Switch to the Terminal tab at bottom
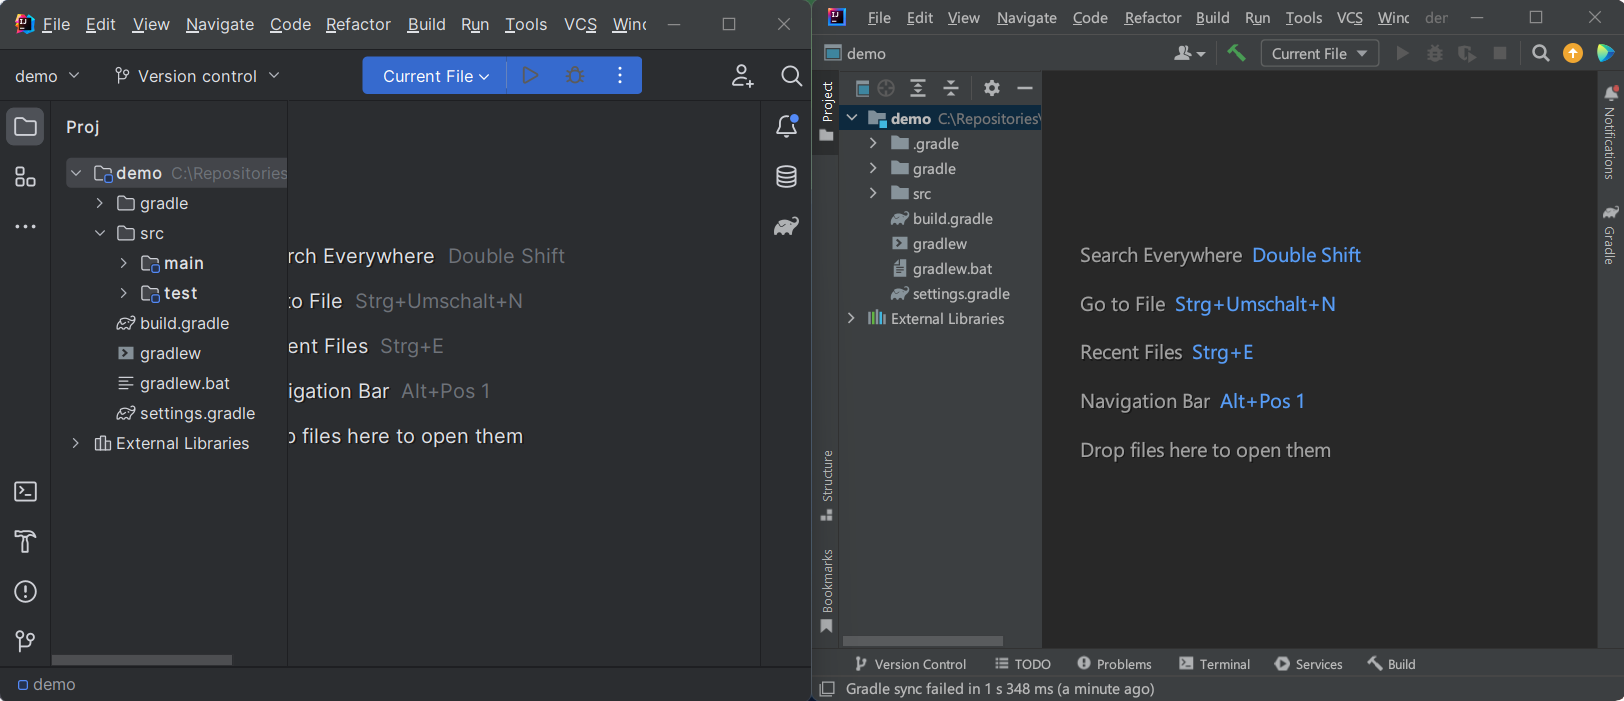 1214,664
